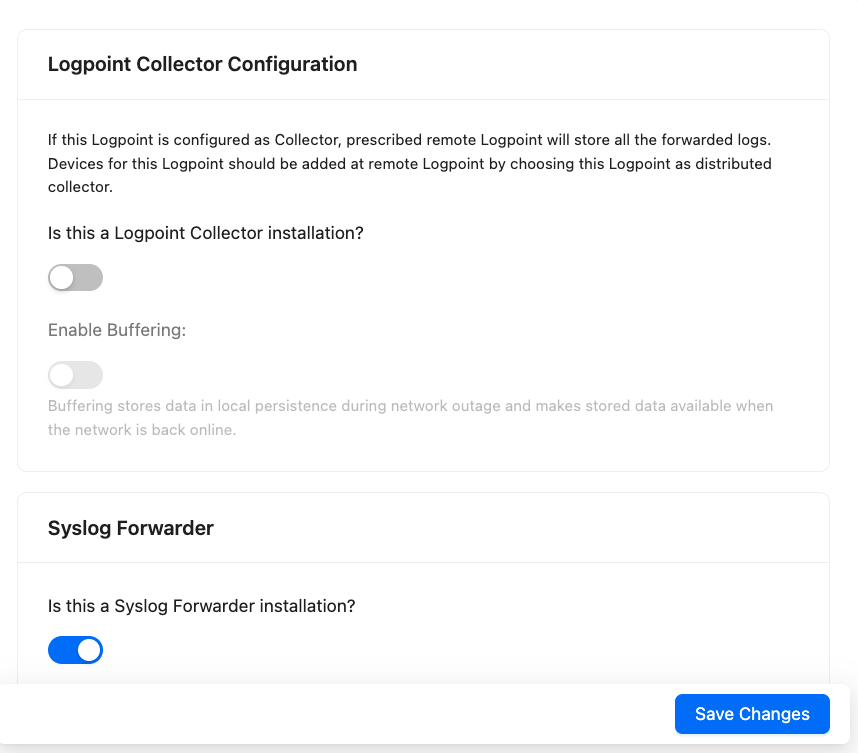
Task: Disable the Syslog Forwarder installation toggle
Action: 75,649
